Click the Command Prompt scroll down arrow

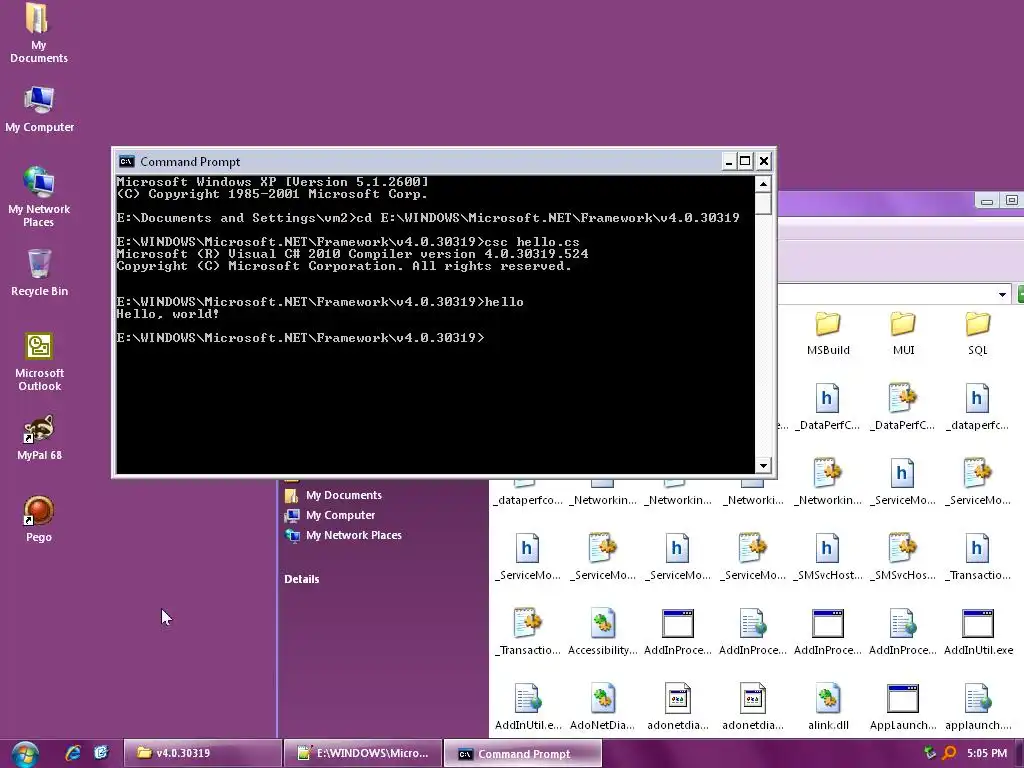tap(763, 466)
